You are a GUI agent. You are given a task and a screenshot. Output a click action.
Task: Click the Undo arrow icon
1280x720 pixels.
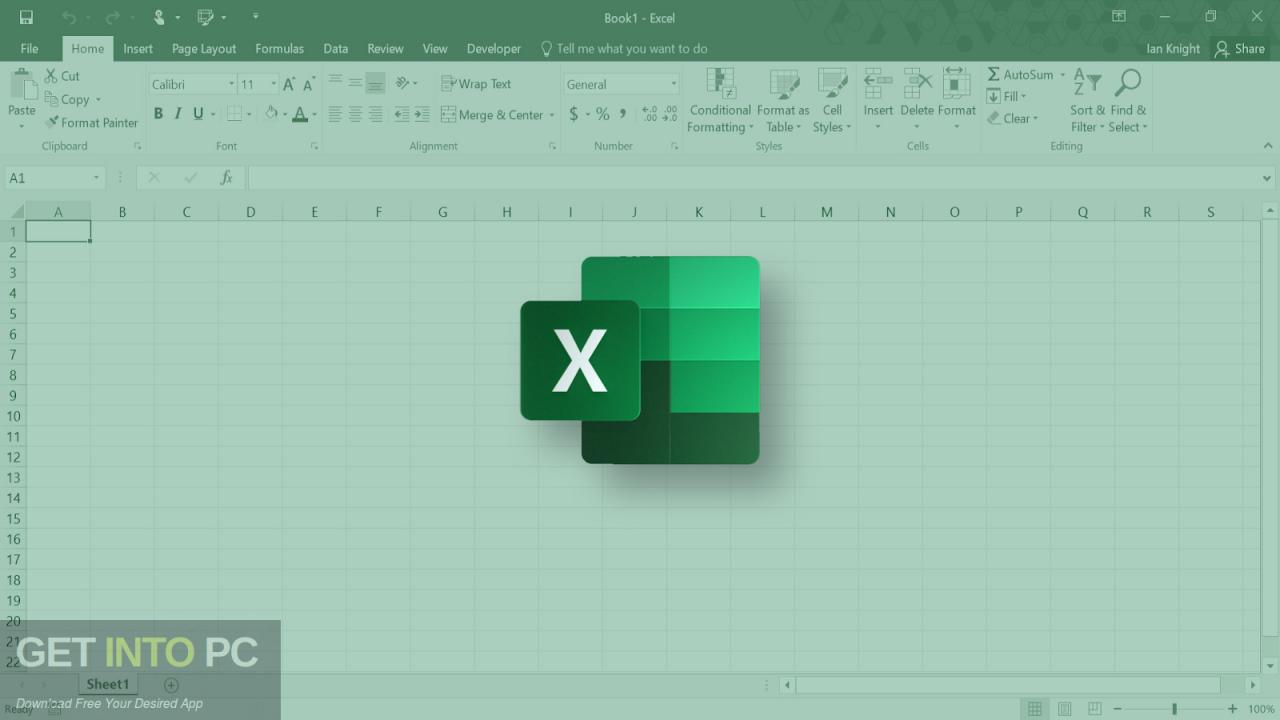(x=69, y=17)
